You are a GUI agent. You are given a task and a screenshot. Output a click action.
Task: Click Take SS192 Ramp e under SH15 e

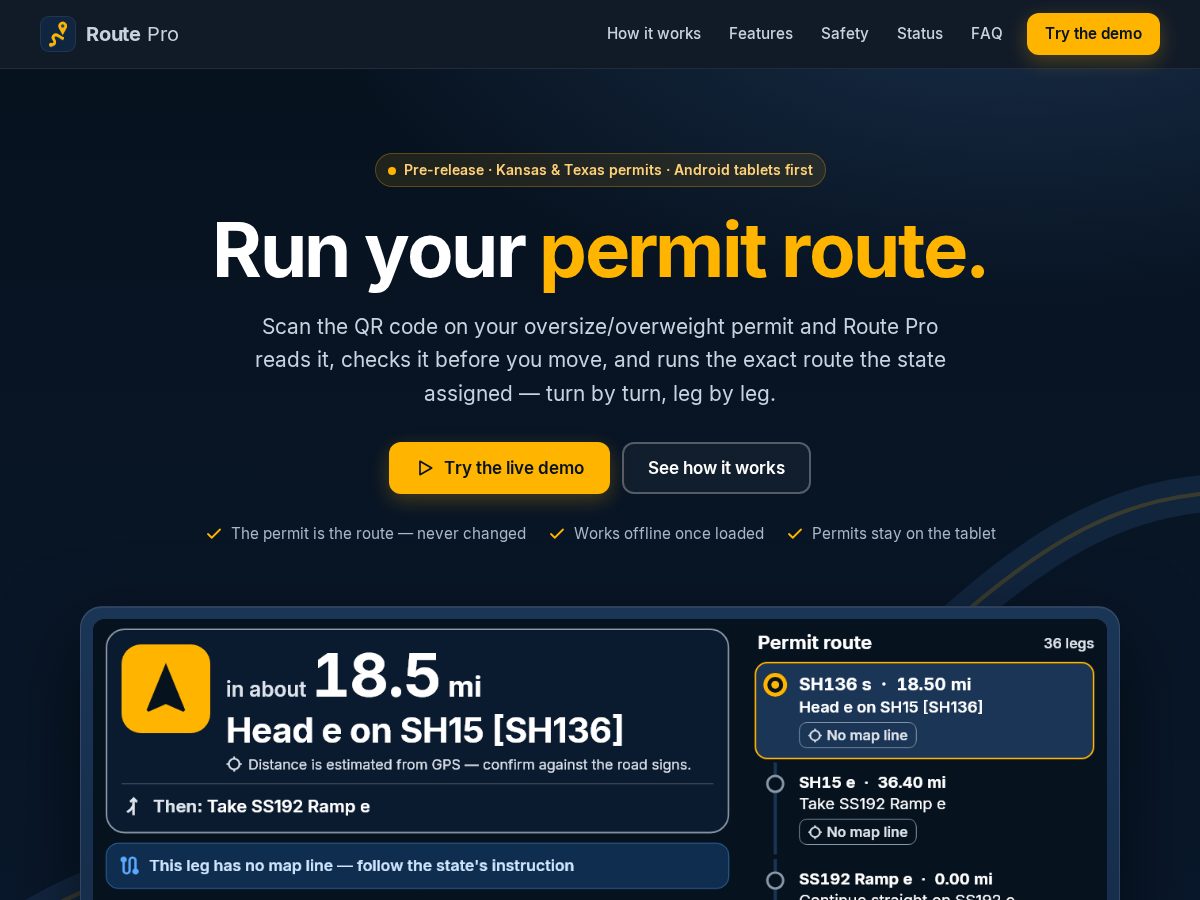[x=872, y=804]
